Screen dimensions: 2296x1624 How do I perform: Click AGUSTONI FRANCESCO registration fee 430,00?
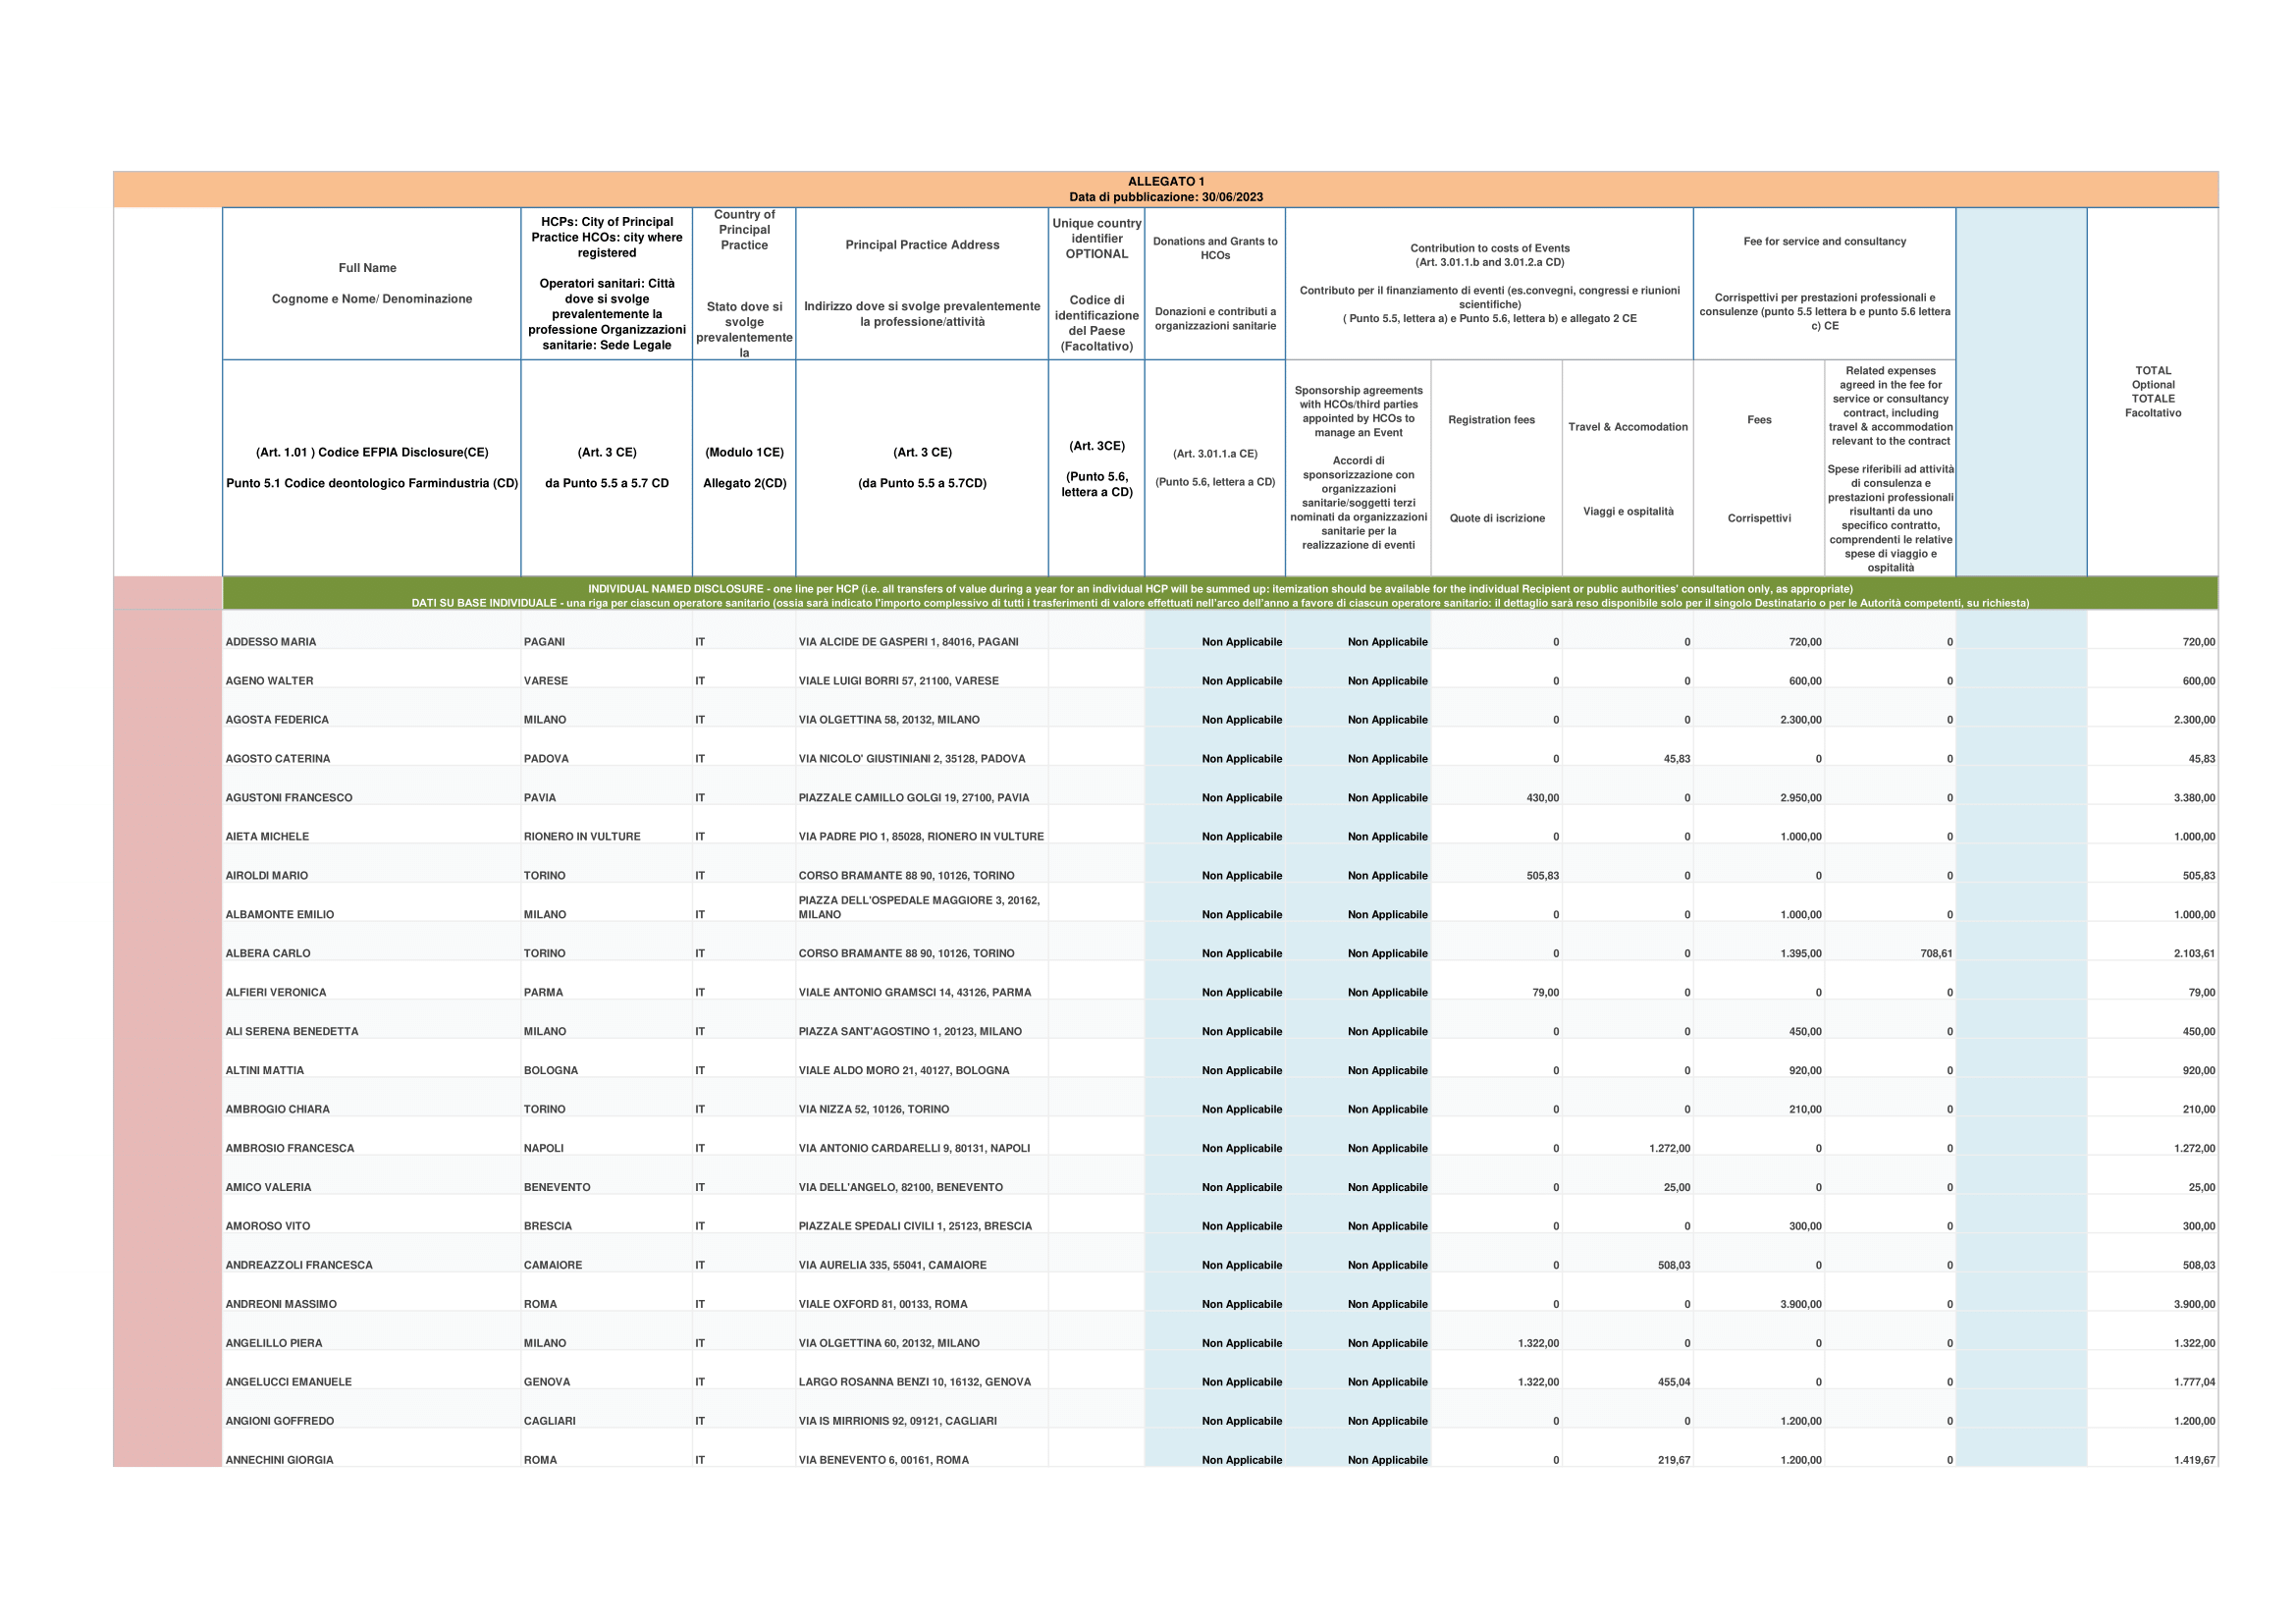(1542, 798)
